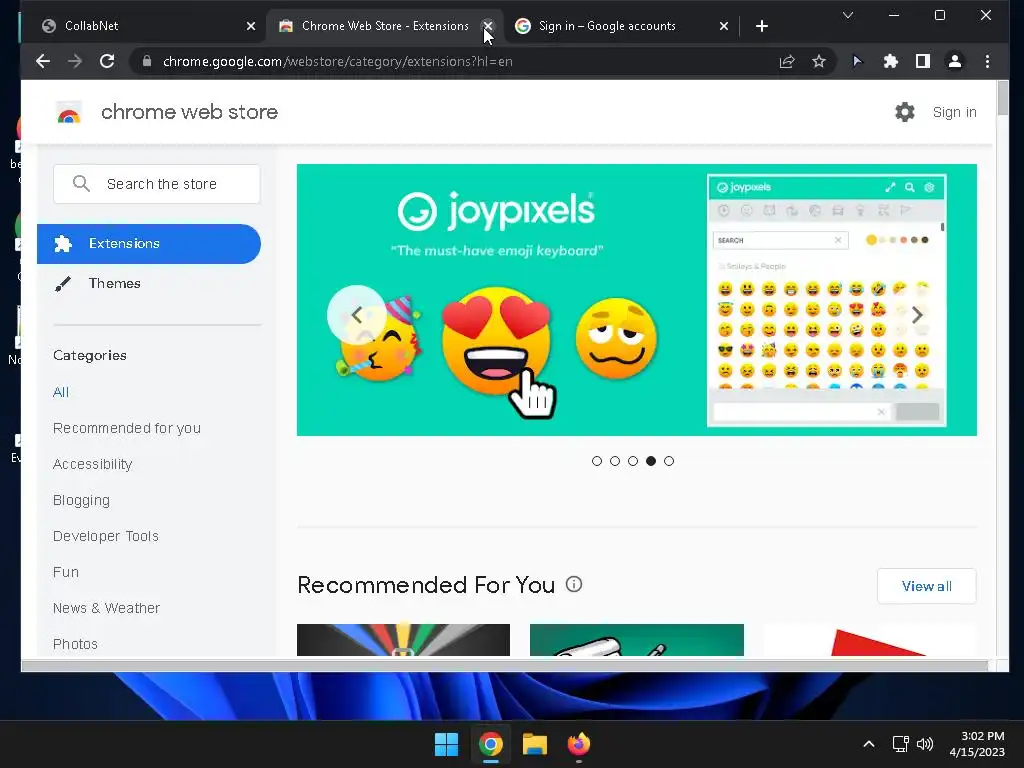
Task: Click the page vertical scrollbar thumb
Action: (x=1003, y=98)
